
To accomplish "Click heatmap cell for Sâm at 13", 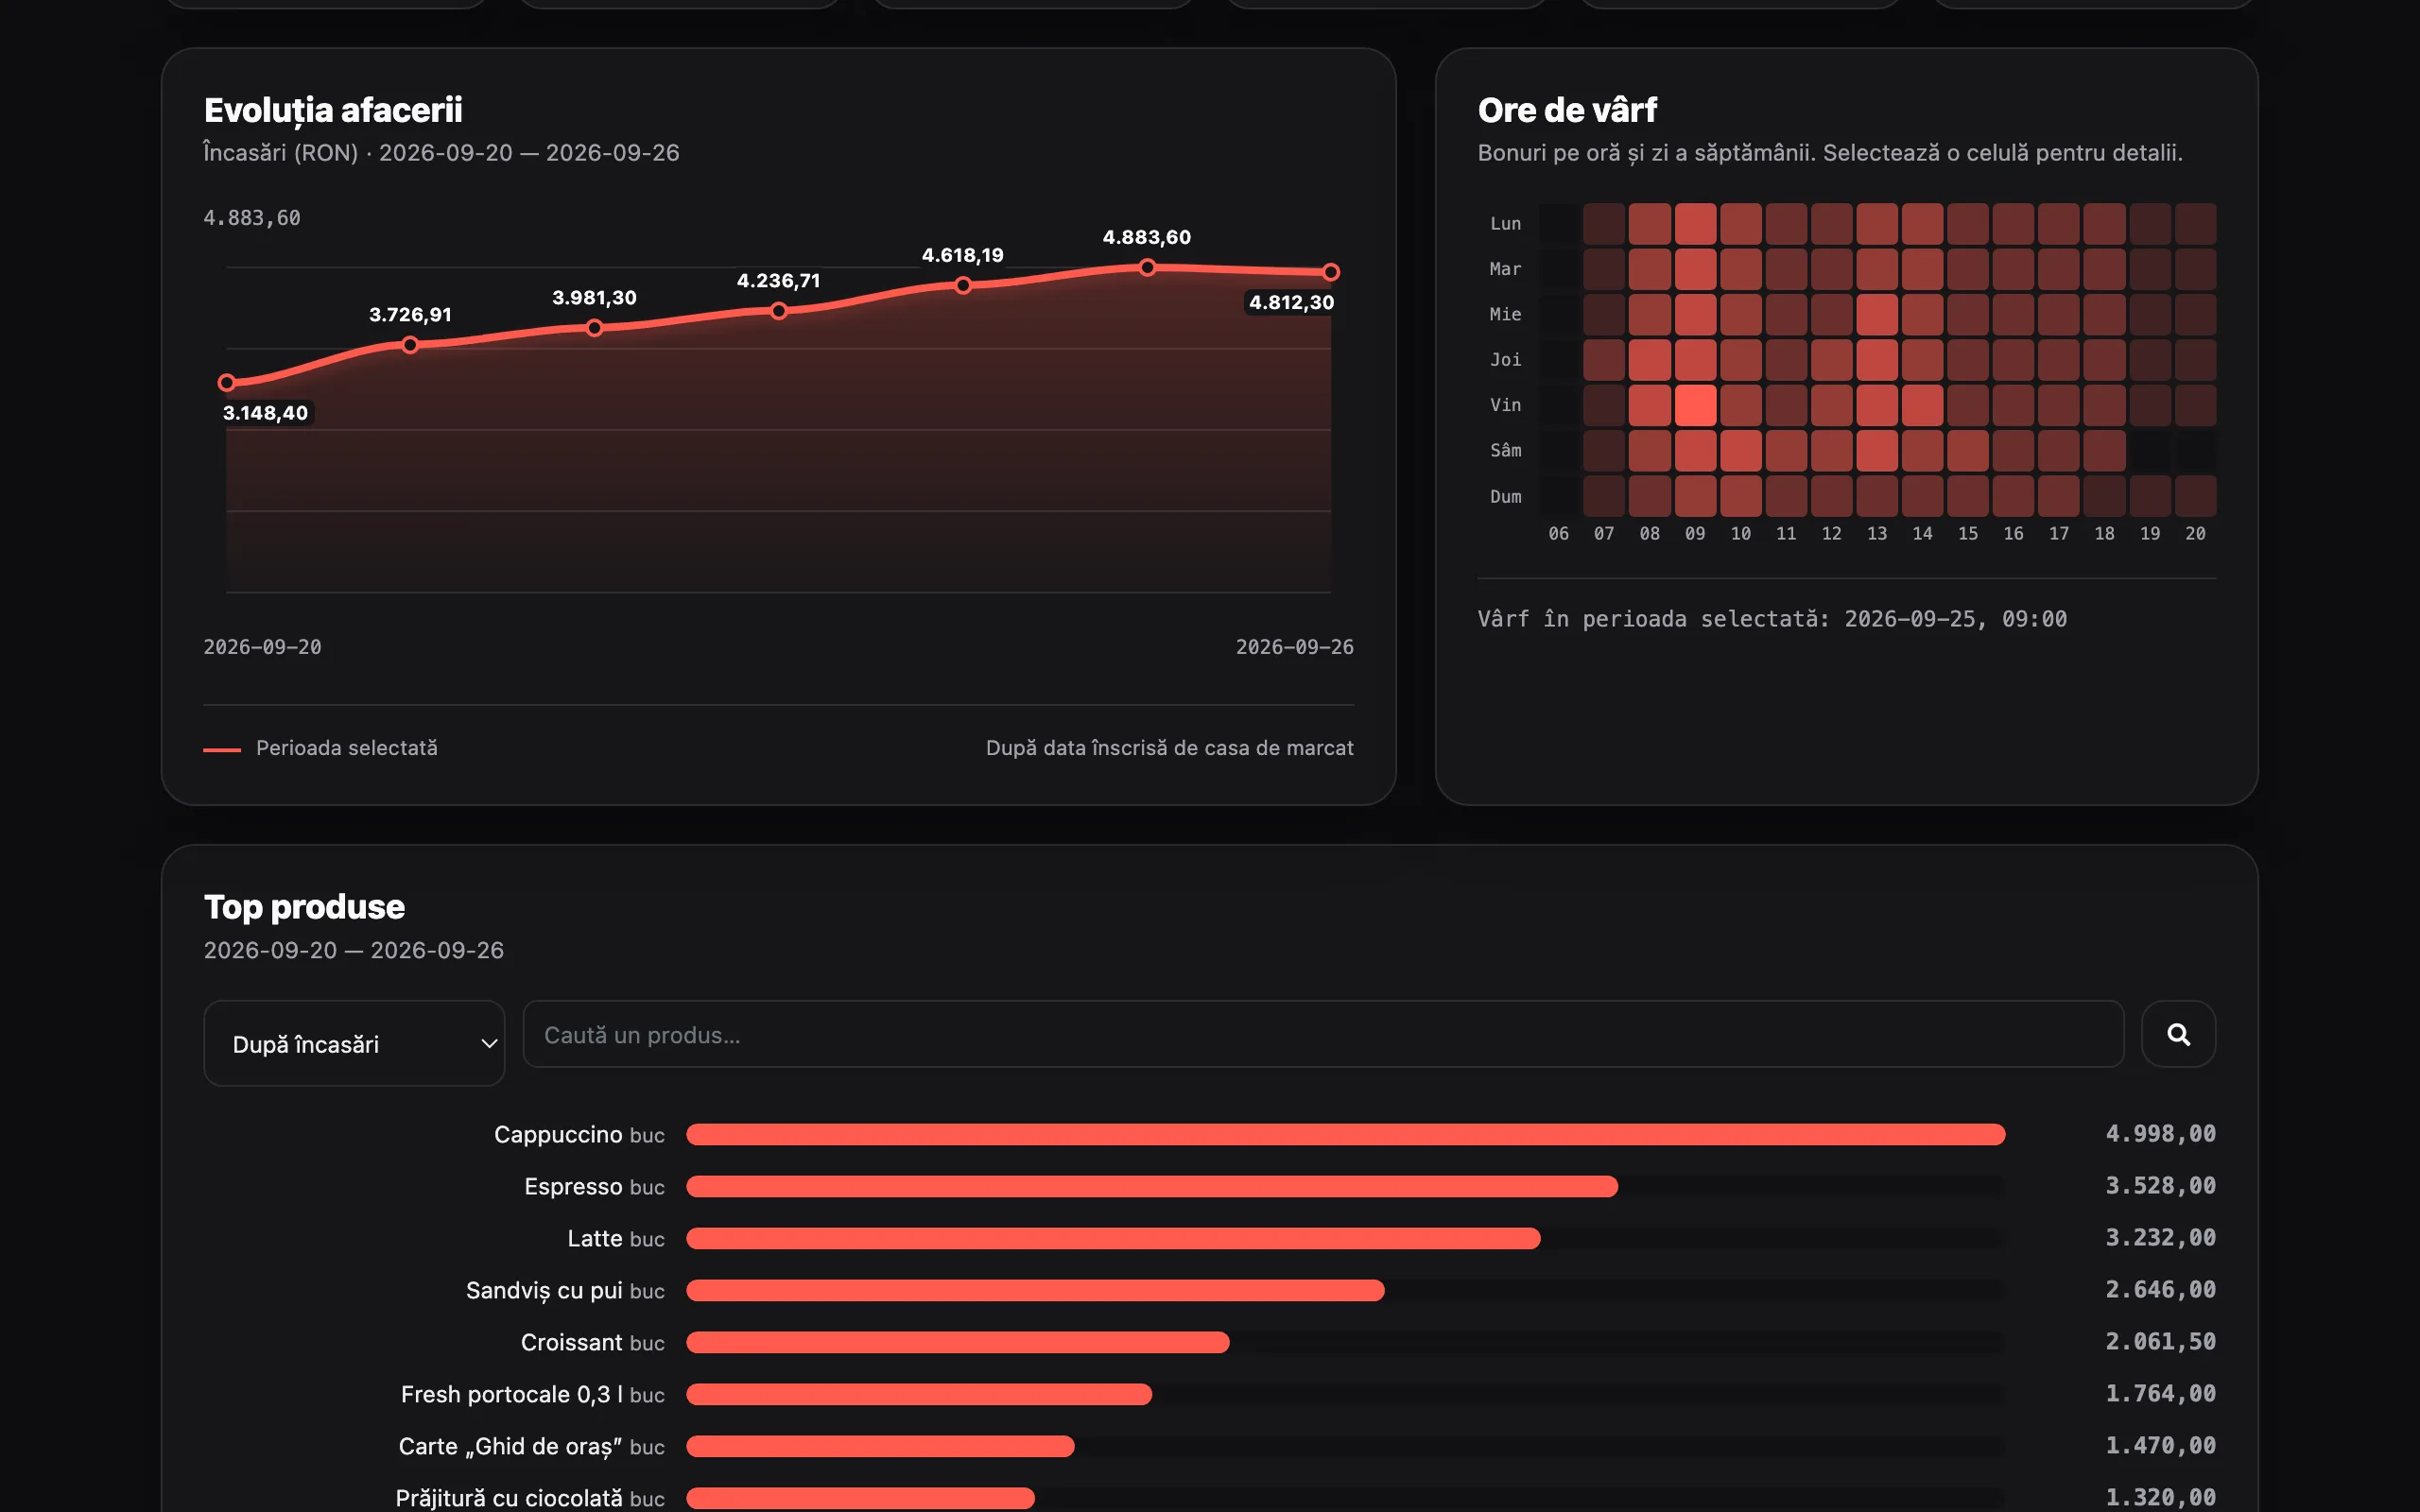I will (x=1877, y=451).
